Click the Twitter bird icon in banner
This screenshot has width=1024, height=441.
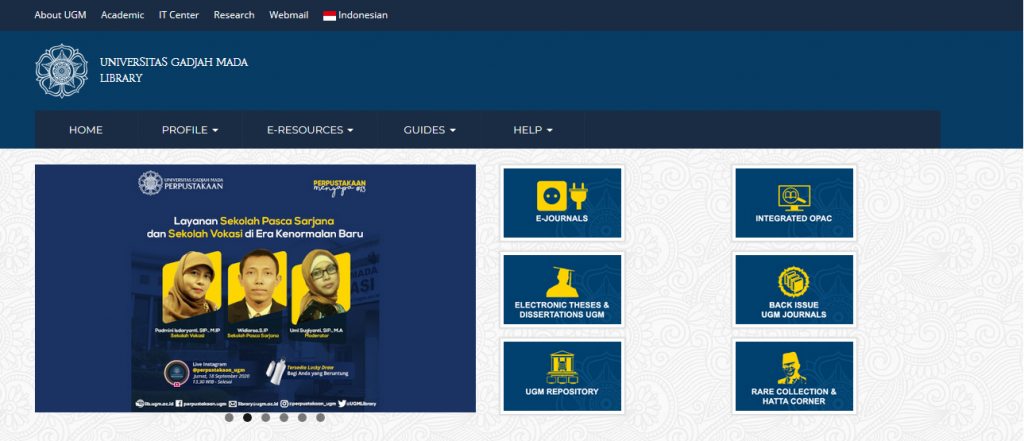tap(342, 404)
